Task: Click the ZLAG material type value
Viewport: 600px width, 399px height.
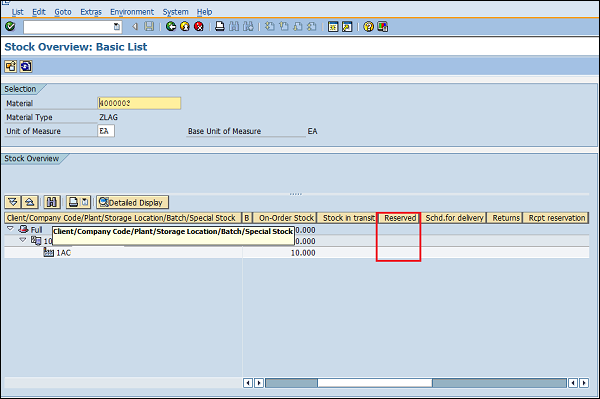Action: pos(109,117)
